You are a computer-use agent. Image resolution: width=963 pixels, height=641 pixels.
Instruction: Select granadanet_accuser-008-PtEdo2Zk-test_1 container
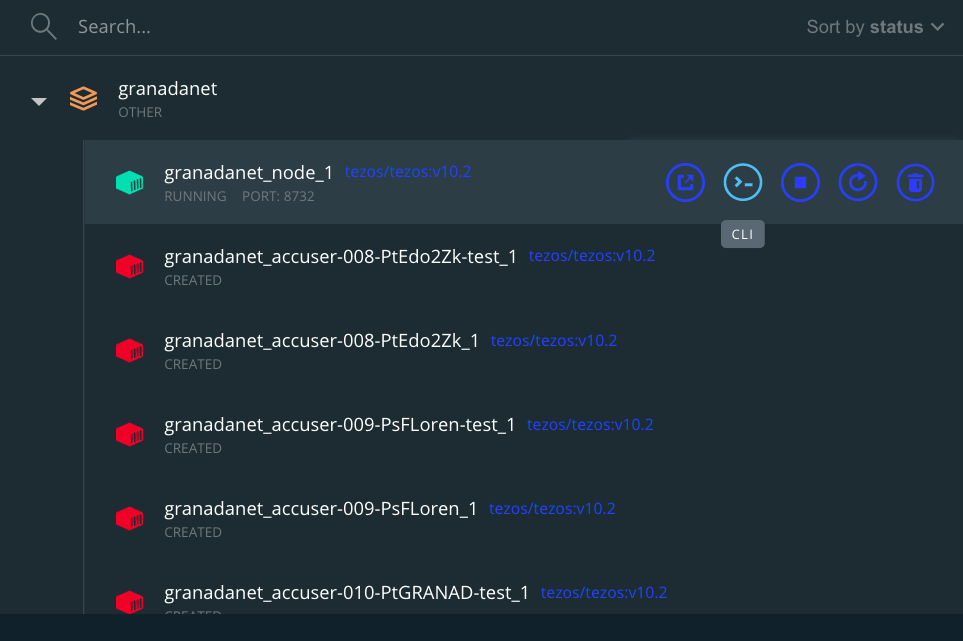(x=340, y=257)
